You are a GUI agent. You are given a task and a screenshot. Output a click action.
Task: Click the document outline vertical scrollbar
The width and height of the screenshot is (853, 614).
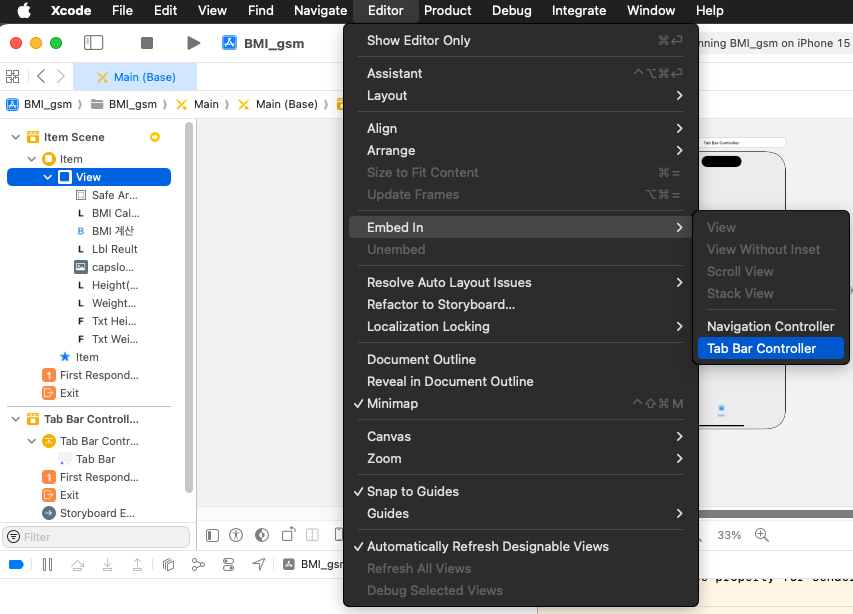pos(189,307)
